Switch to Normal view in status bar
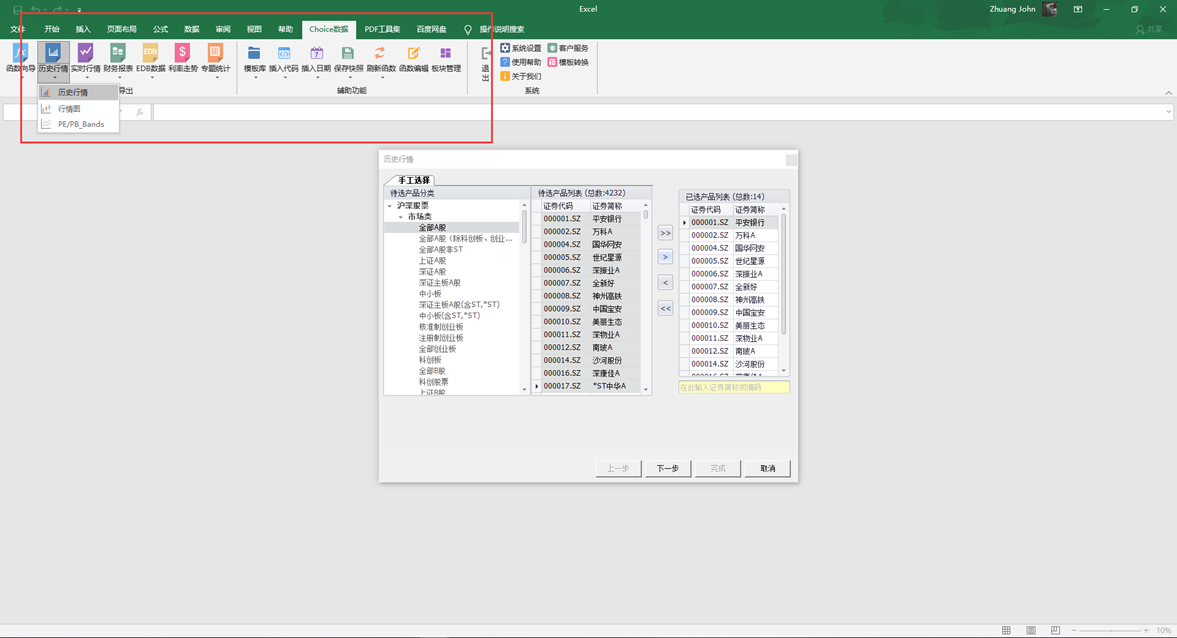Screen dimensions: 1177x638 click(x=1007, y=630)
